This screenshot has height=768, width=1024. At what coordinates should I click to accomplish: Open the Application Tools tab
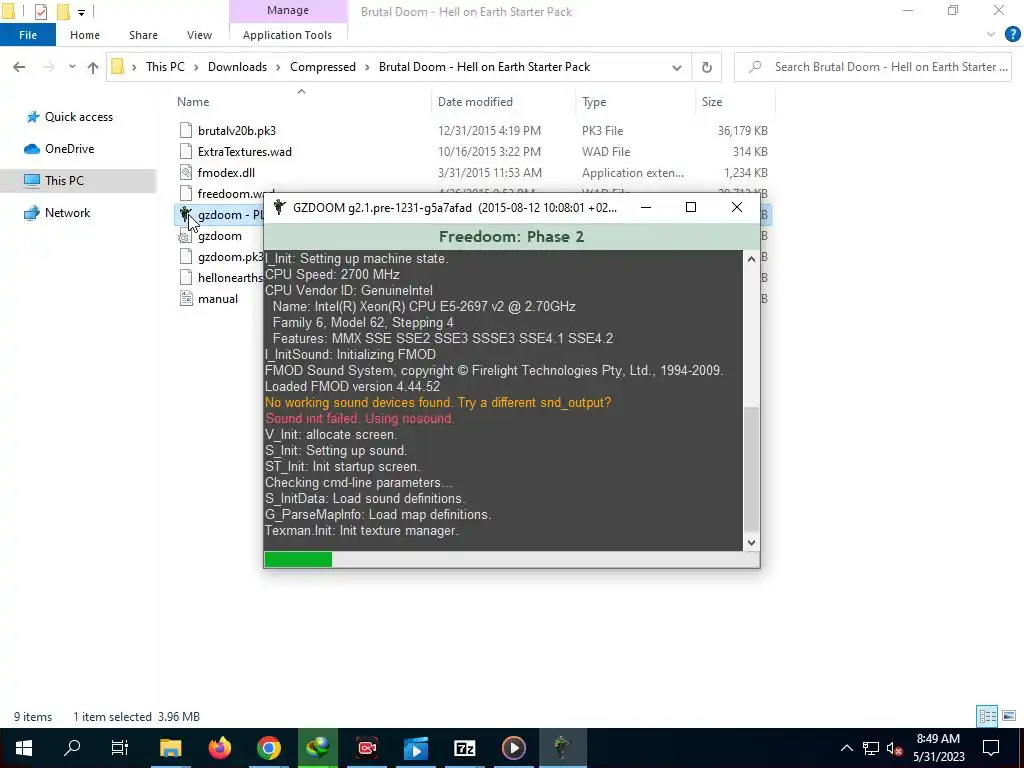click(x=287, y=35)
